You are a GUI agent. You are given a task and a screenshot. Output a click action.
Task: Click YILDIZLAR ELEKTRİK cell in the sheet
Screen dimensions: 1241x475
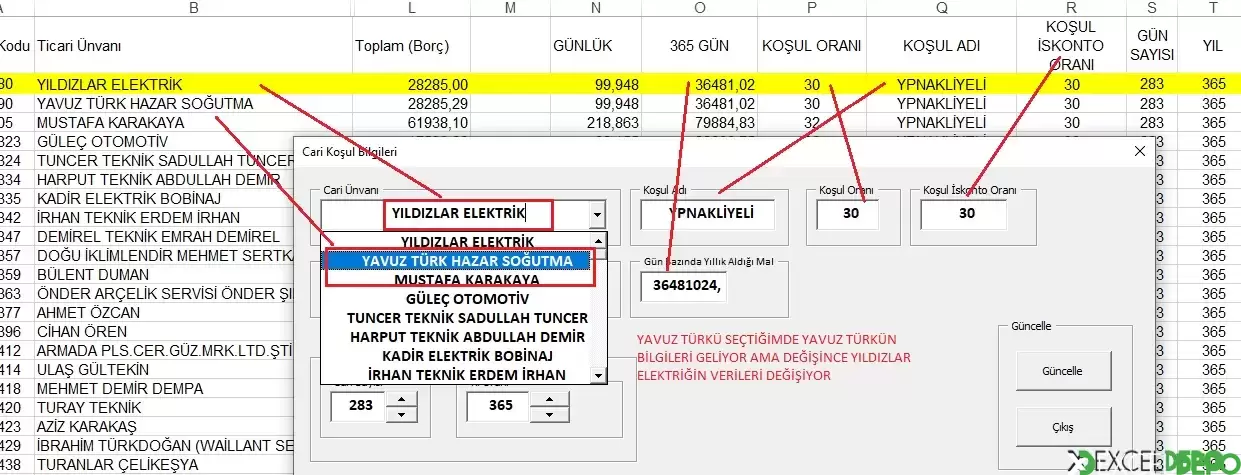pos(192,84)
